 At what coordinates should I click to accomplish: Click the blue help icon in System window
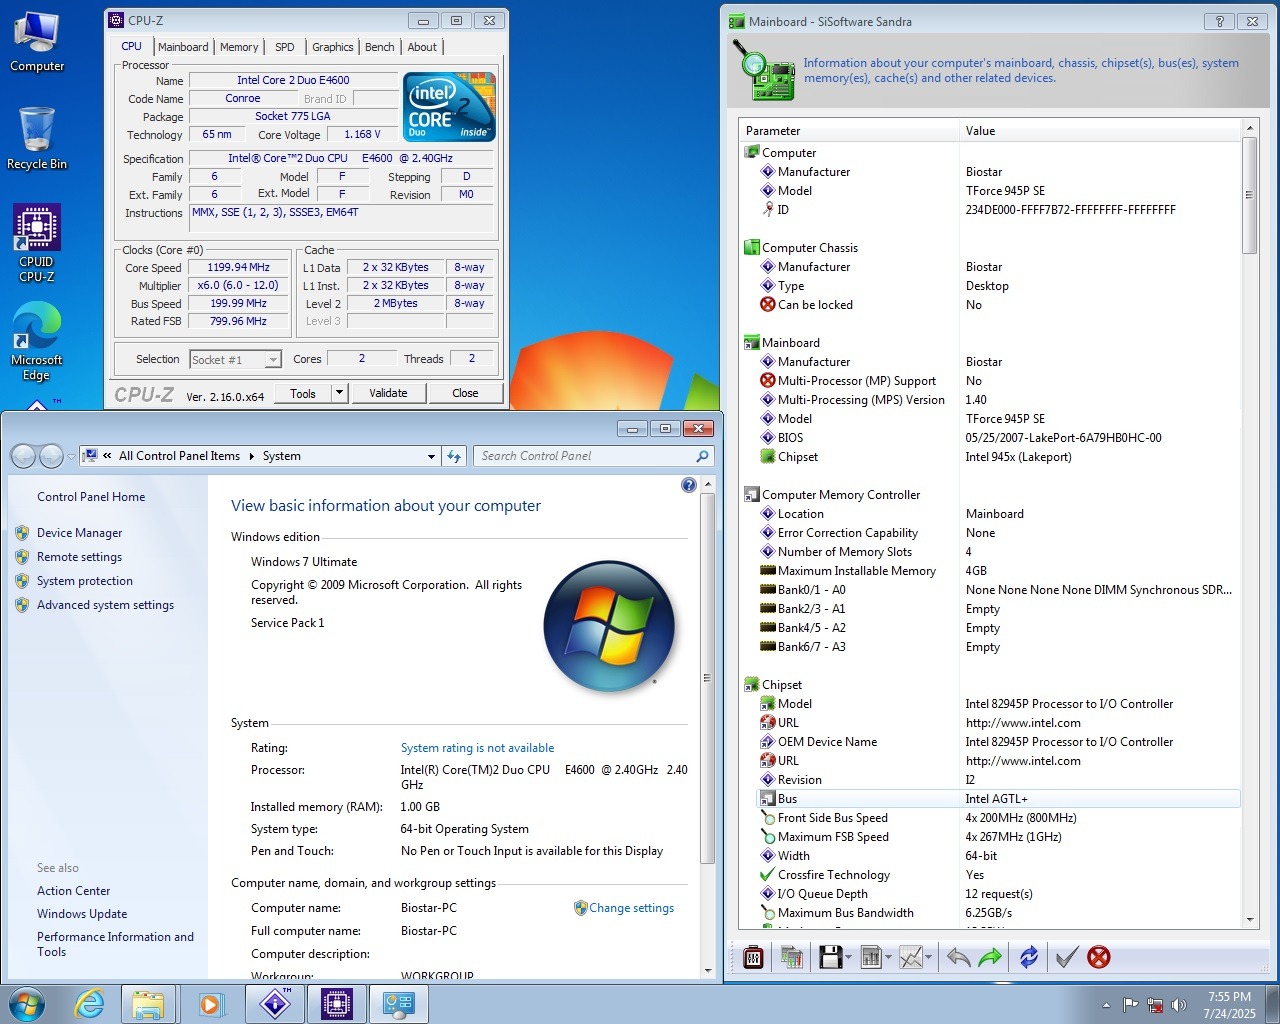(688, 485)
